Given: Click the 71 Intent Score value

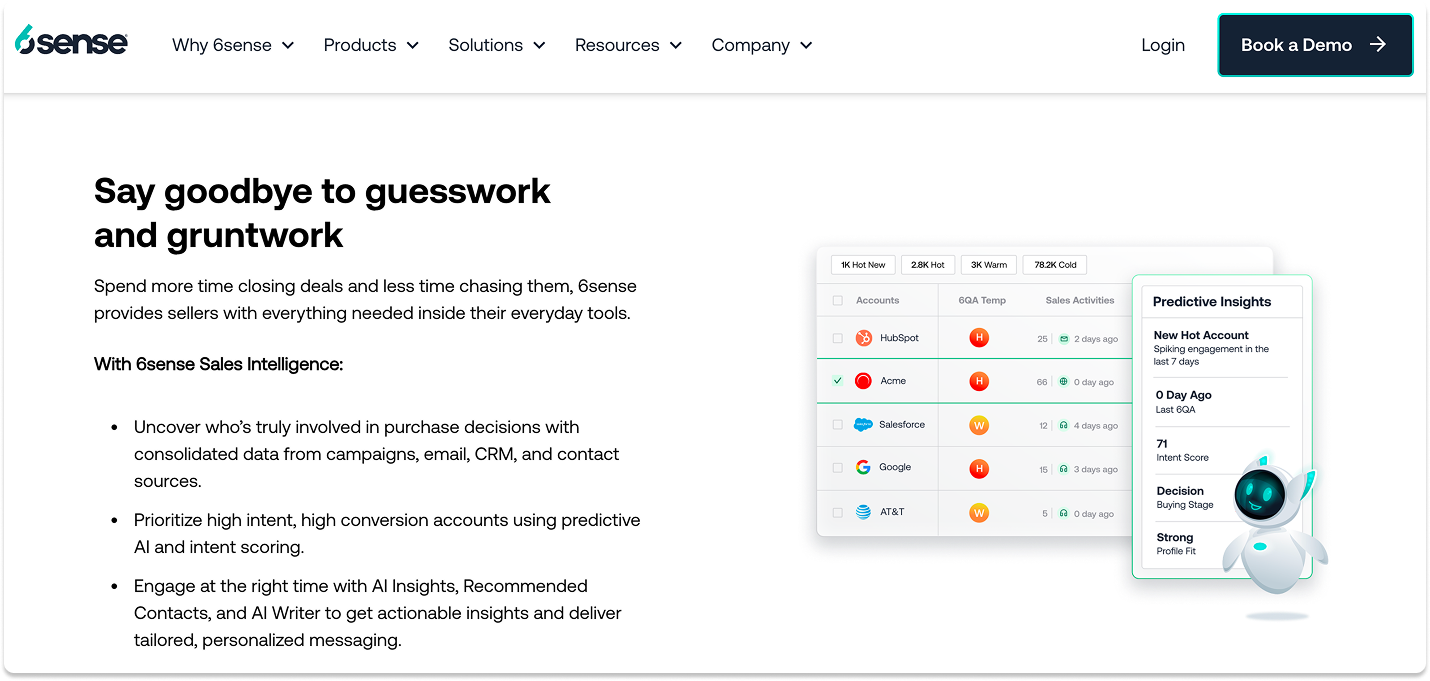Looking at the screenshot, I should click(x=1182, y=450).
